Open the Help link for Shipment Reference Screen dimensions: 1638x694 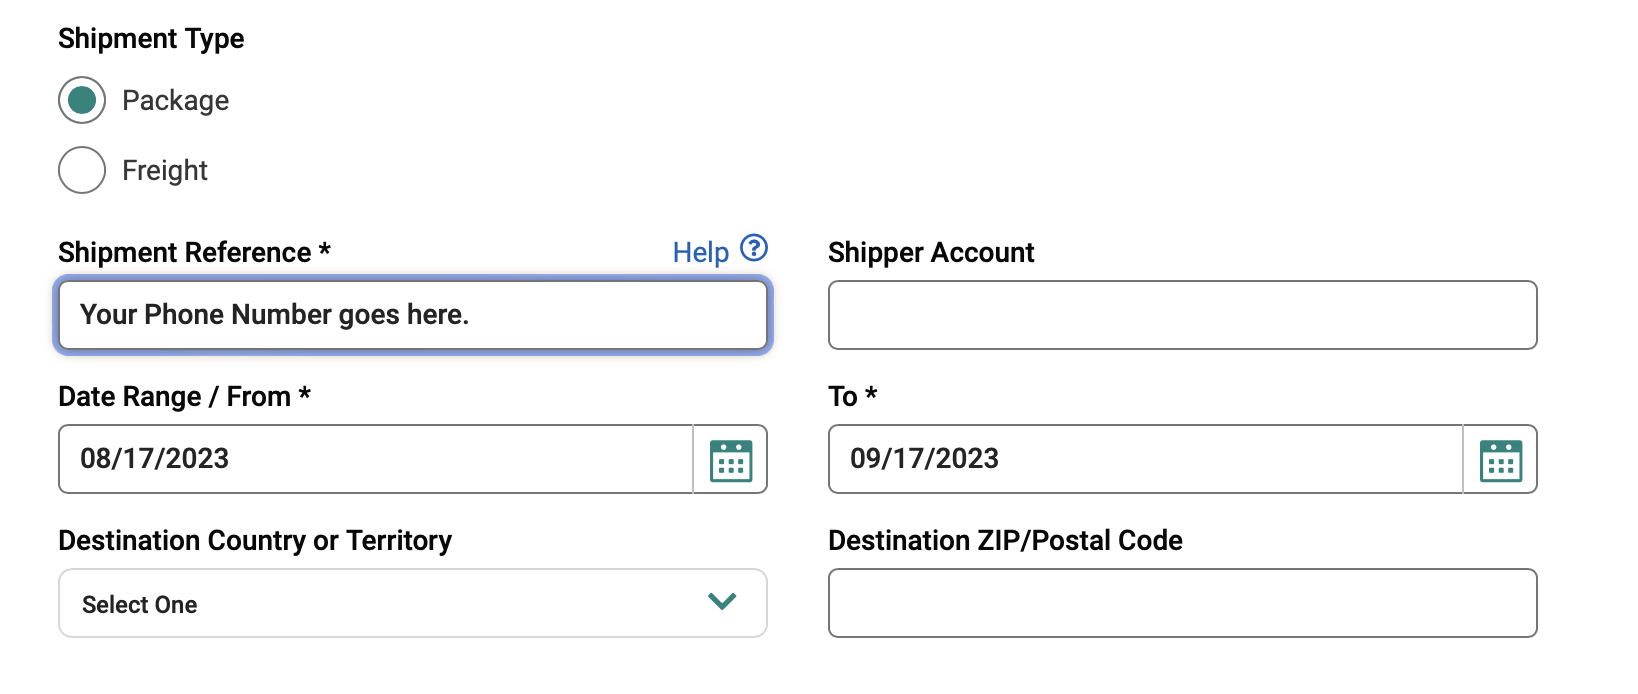click(x=701, y=252)
